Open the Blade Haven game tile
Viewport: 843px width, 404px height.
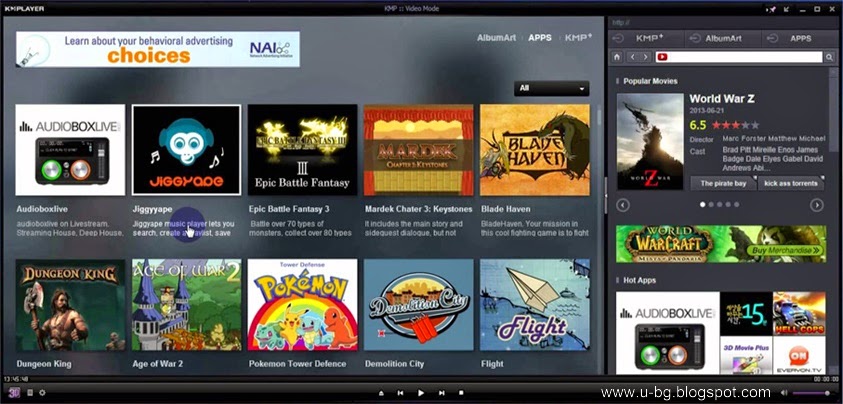[535, 150]
